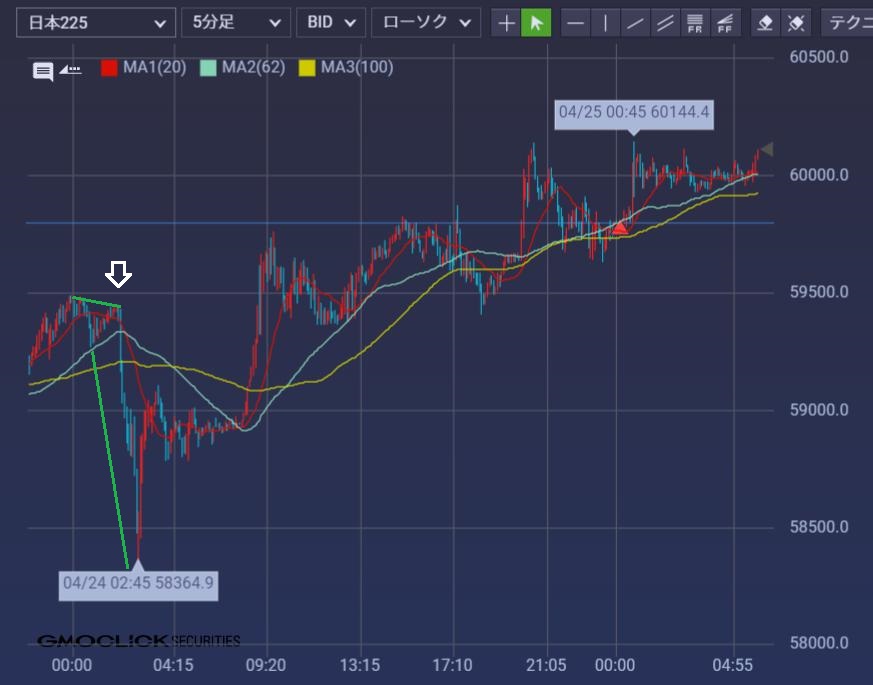Click the red MA1(20) color swatch

click(x=109, y=68)
